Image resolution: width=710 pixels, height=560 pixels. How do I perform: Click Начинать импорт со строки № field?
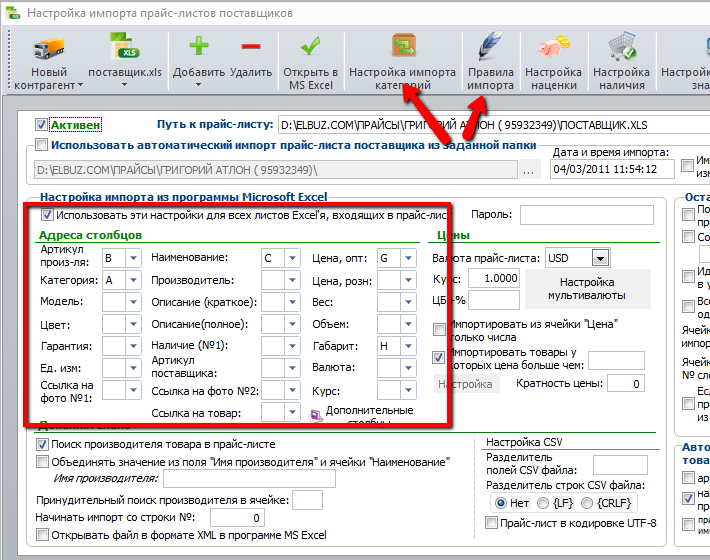pyautogui.click(x=238, y=517)
